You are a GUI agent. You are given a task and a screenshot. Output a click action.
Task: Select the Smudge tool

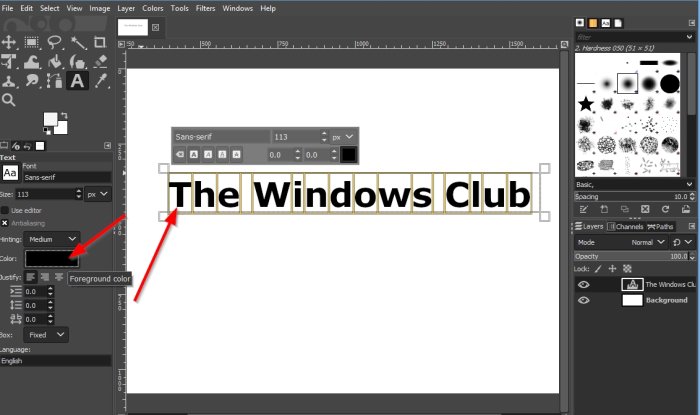(x=32, y=81)
